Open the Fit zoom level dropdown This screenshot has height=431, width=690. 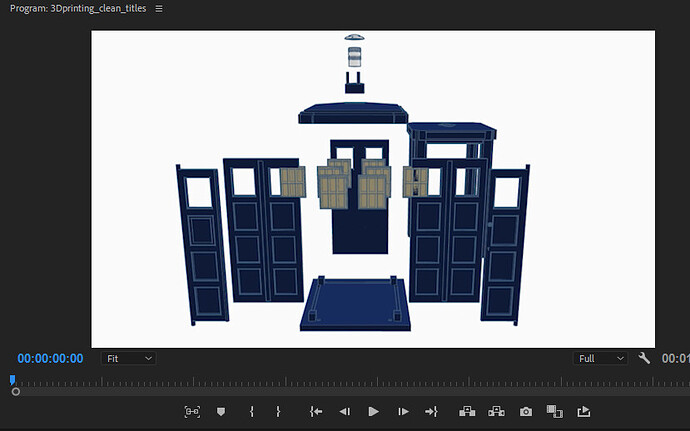(129, 358)
